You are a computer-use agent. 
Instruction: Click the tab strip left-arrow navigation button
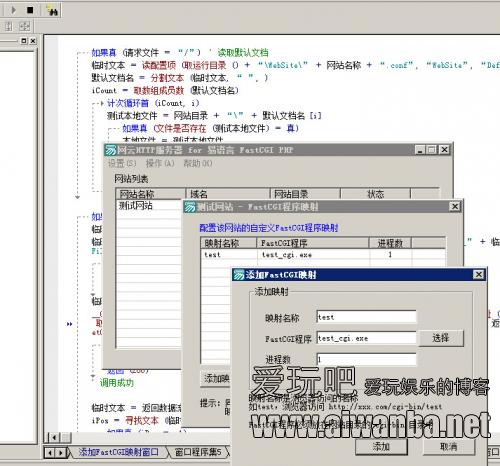pos(50,453)
